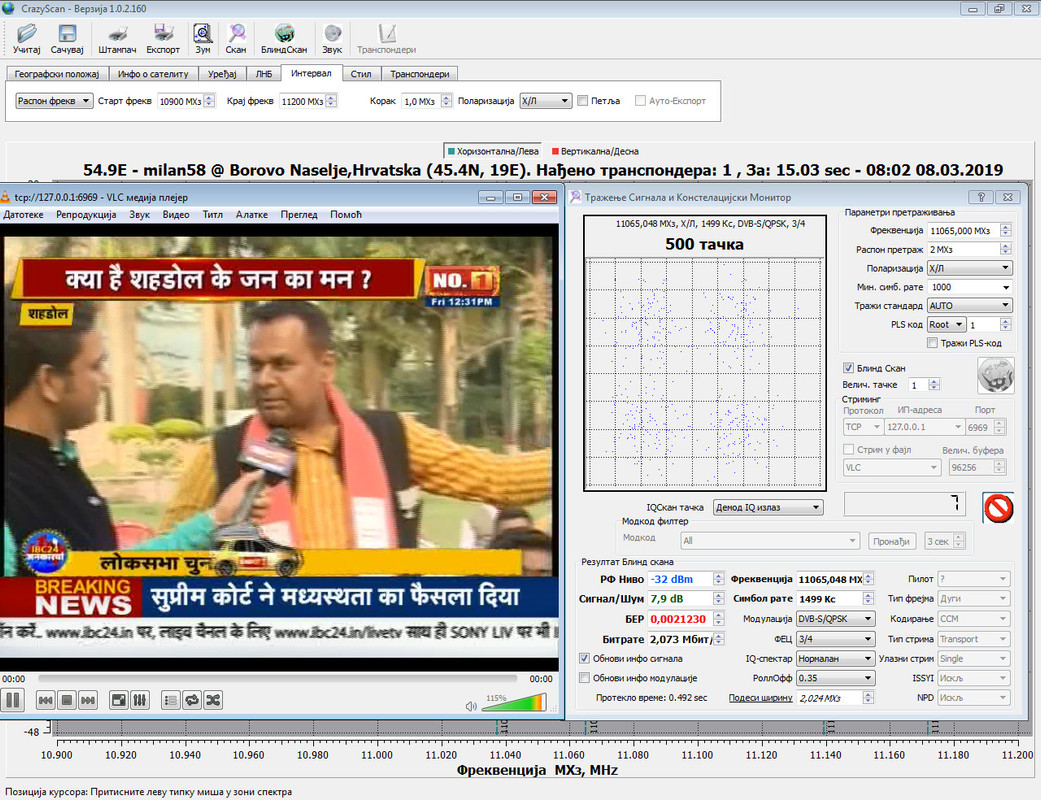This screenshot has height=800, width=1041.
Task: Pause playback in VLC player
Action: tap(13, 700)
